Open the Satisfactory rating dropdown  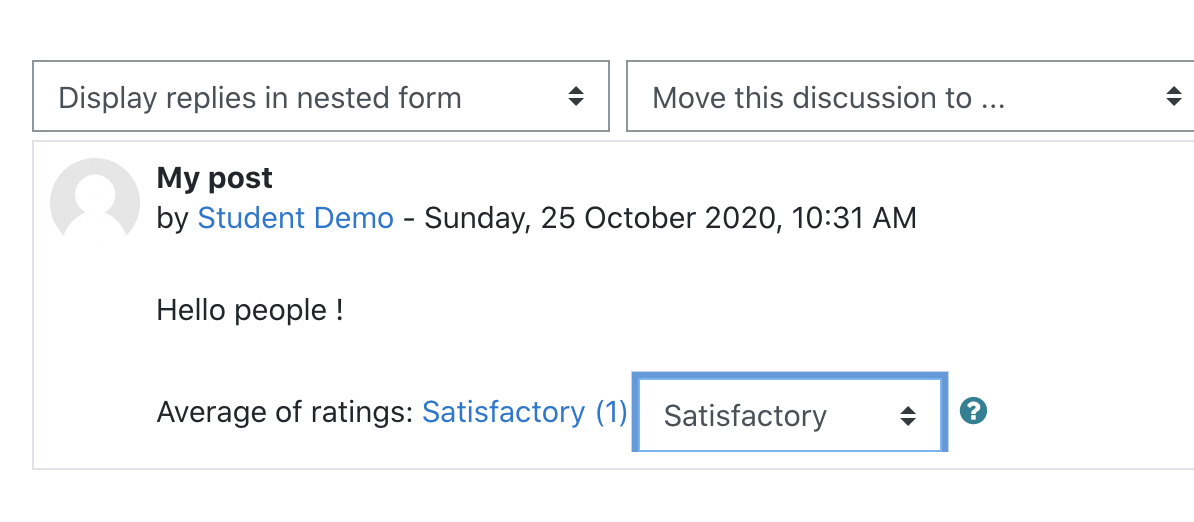point(790,413)
